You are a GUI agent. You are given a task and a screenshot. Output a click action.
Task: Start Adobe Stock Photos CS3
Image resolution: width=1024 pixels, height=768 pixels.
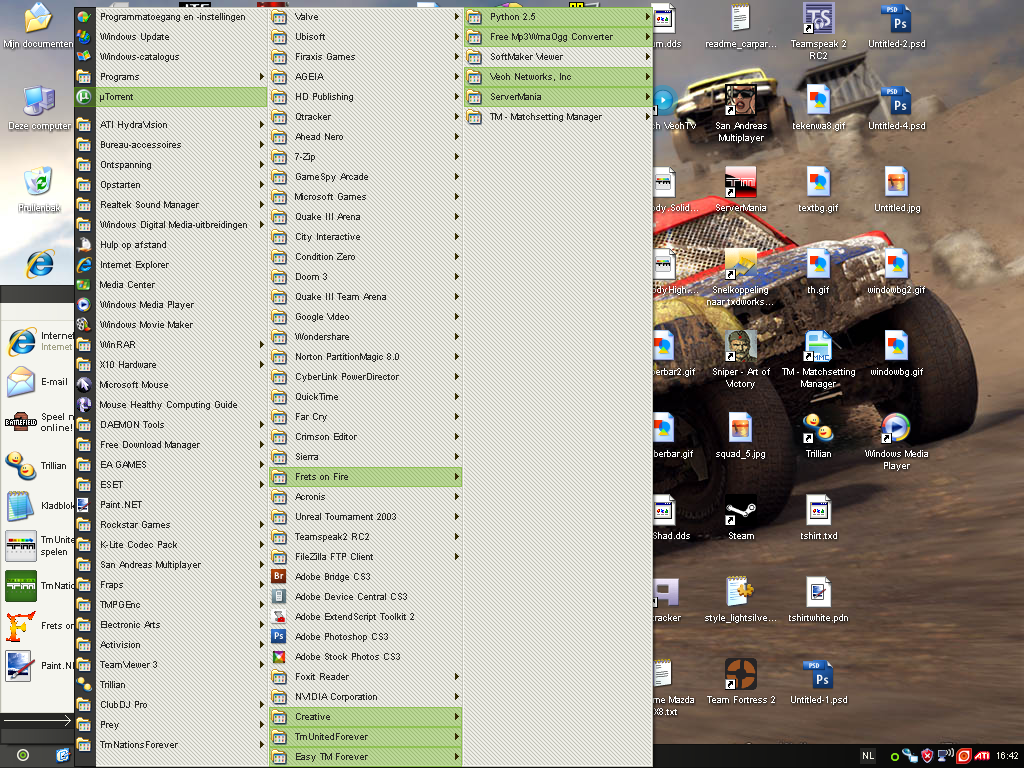[365, 657]
